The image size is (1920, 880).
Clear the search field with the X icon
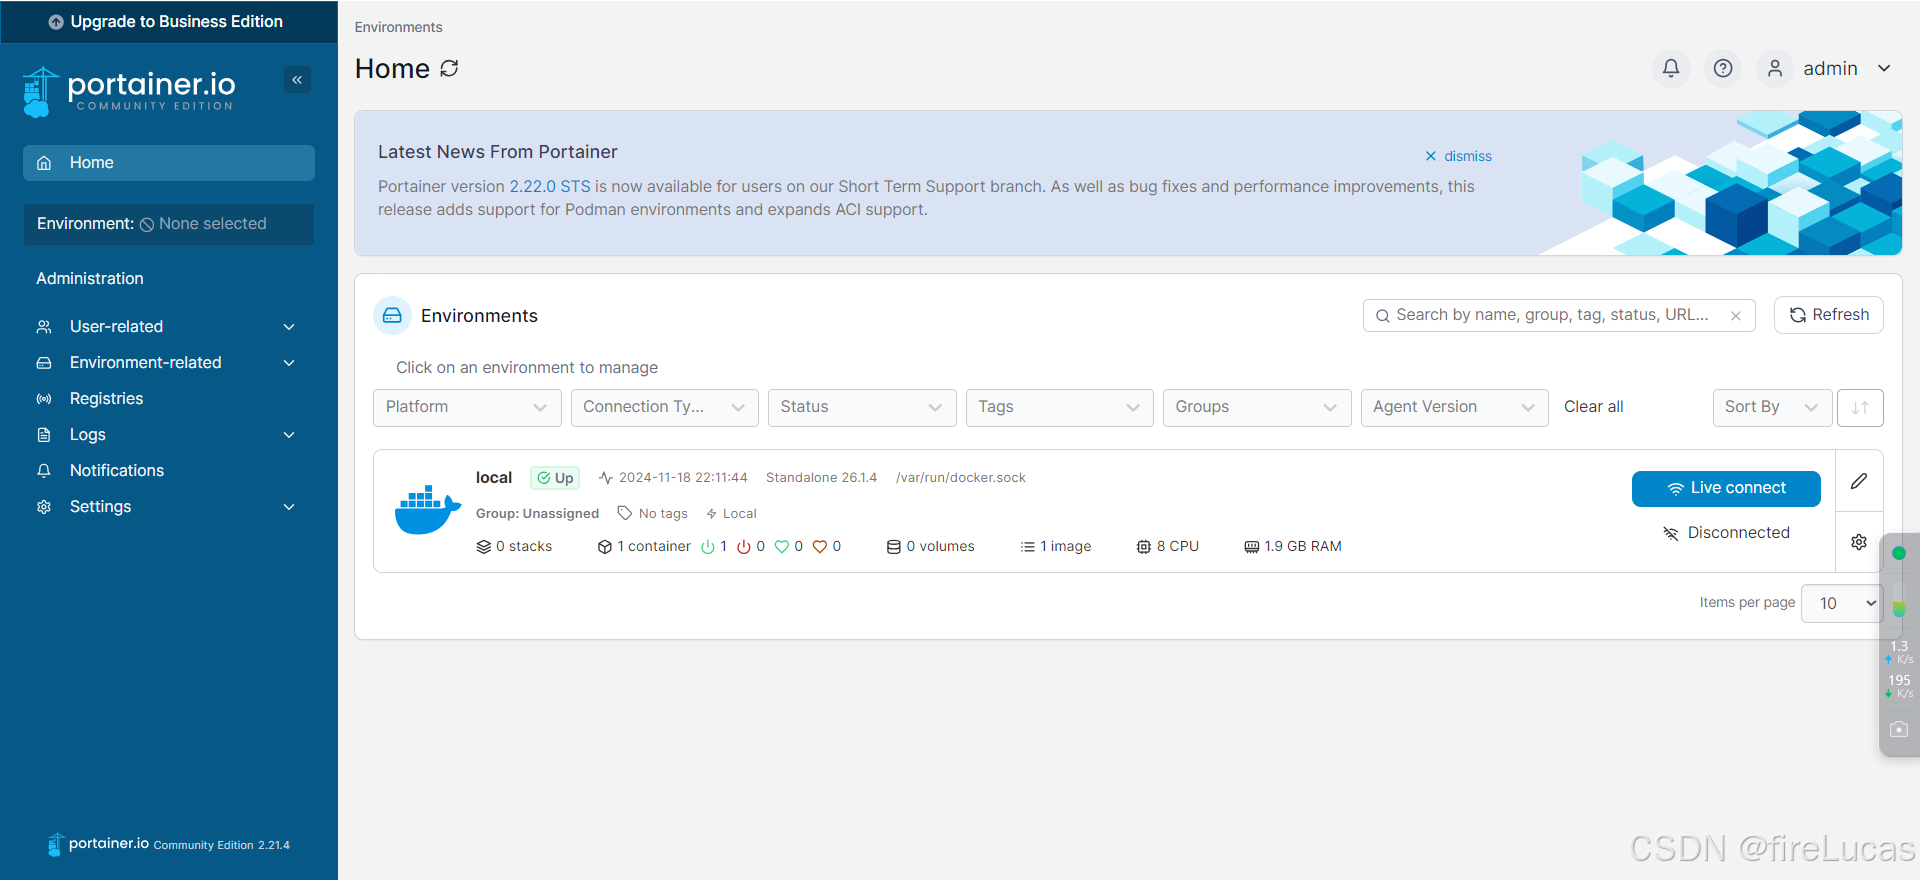coord(1736,316)
